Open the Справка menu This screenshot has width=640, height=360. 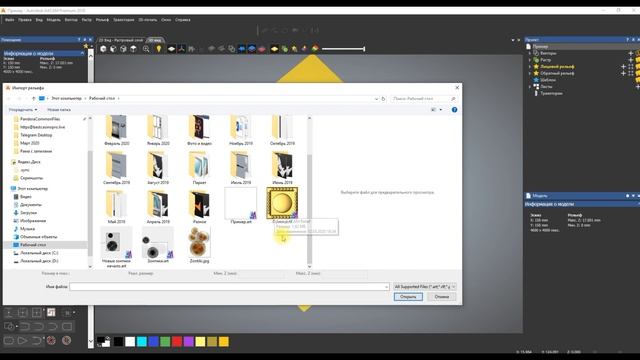(182, 20)
